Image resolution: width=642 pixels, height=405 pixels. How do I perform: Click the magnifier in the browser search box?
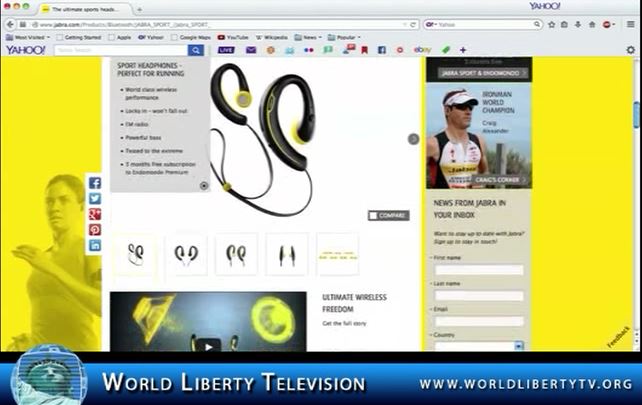click(x=537, y=25)
